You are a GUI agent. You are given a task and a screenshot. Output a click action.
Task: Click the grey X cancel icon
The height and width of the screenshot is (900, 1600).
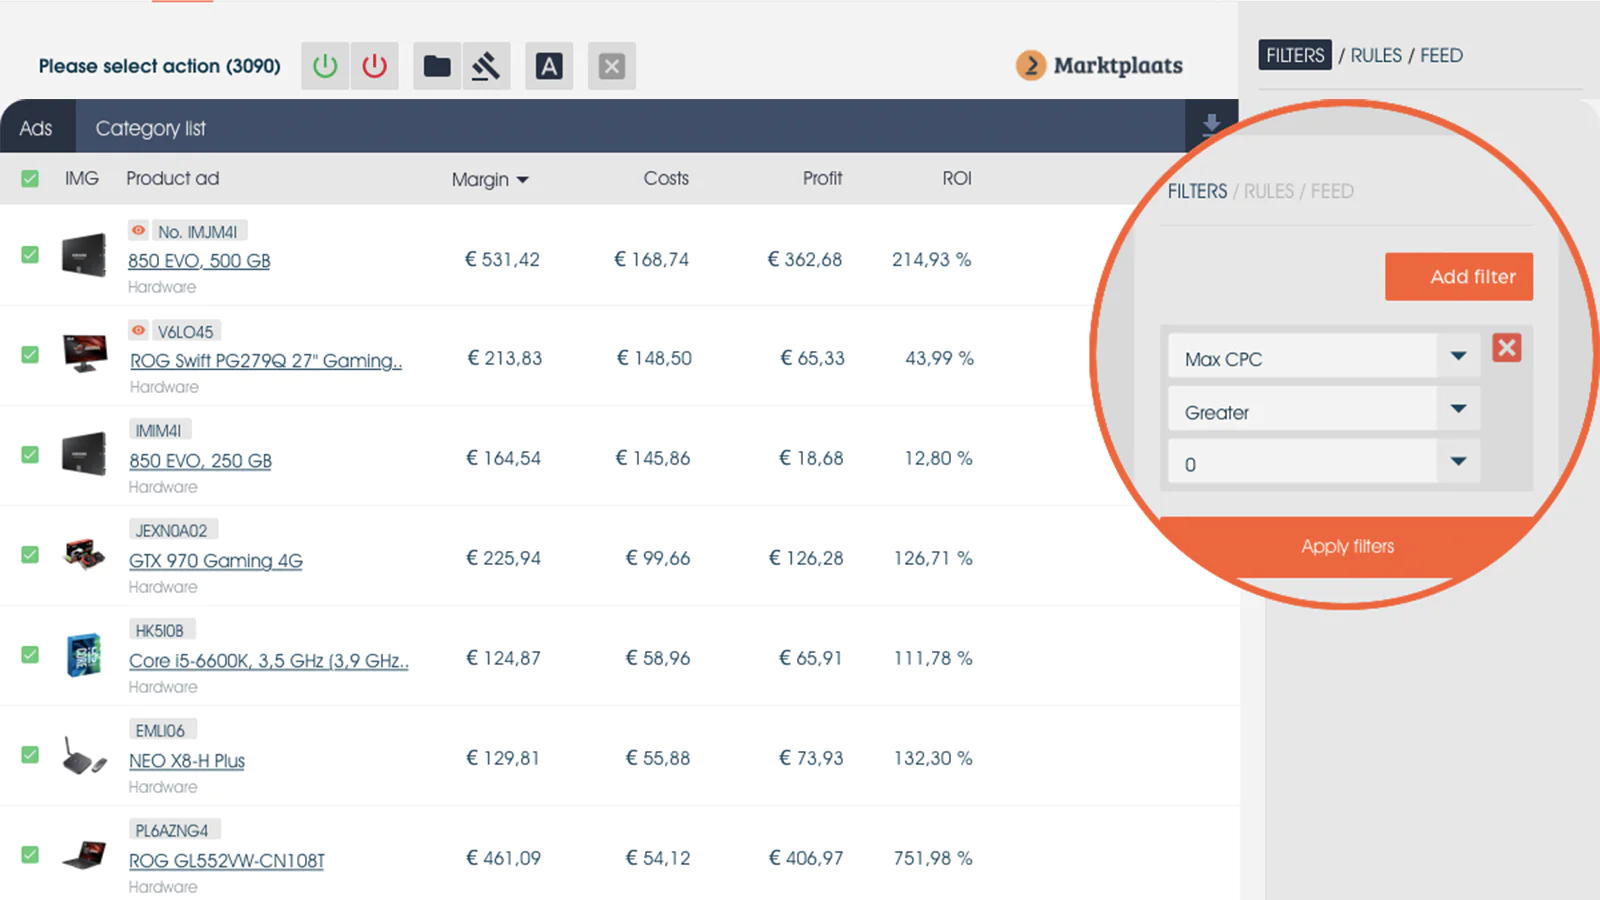[x=612, y=66]
